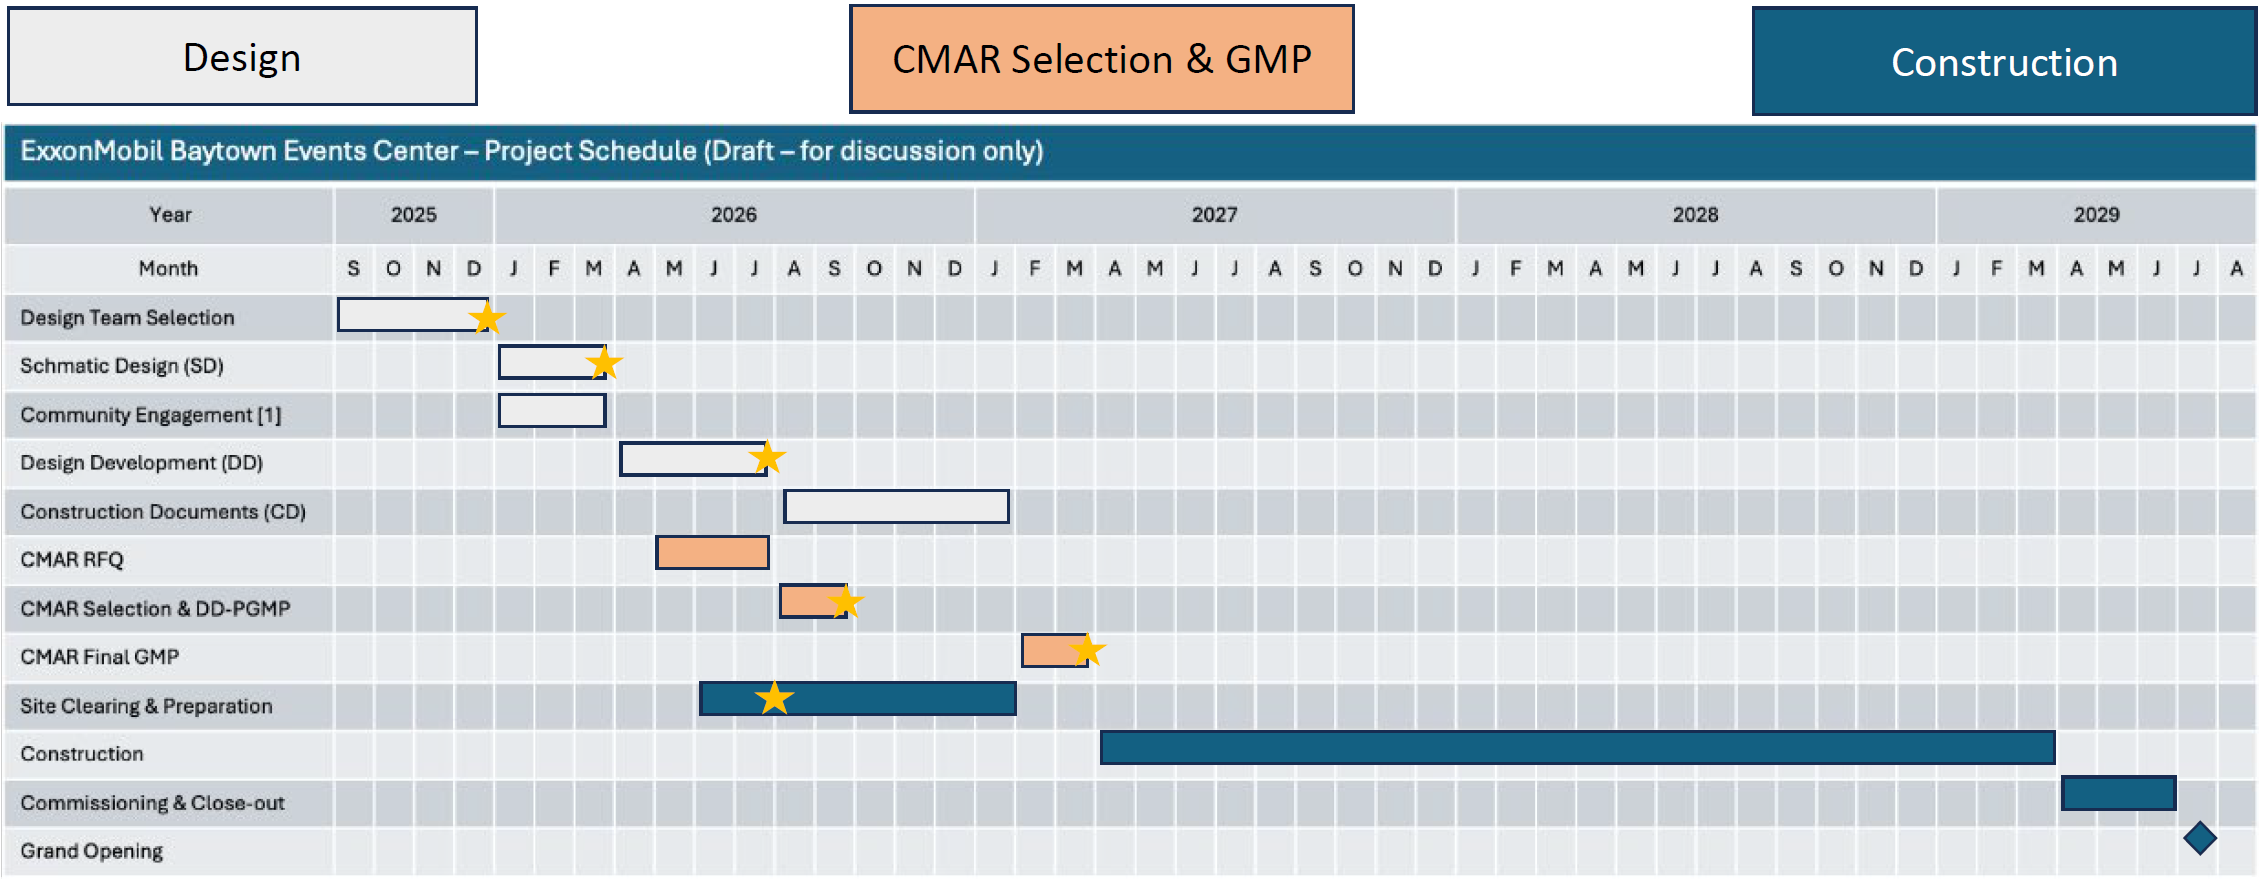The height and width of the screenshot is (887, 2264).
Task: Click the star on Design Team Selection bar
Action: (x=487, y=318)
